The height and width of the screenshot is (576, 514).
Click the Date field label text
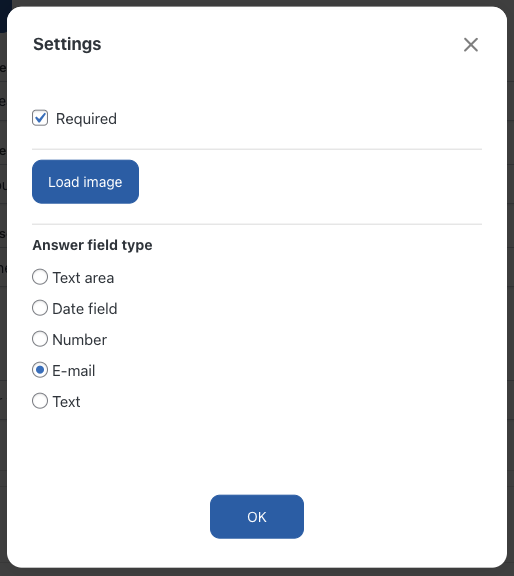tap(85, 309)
